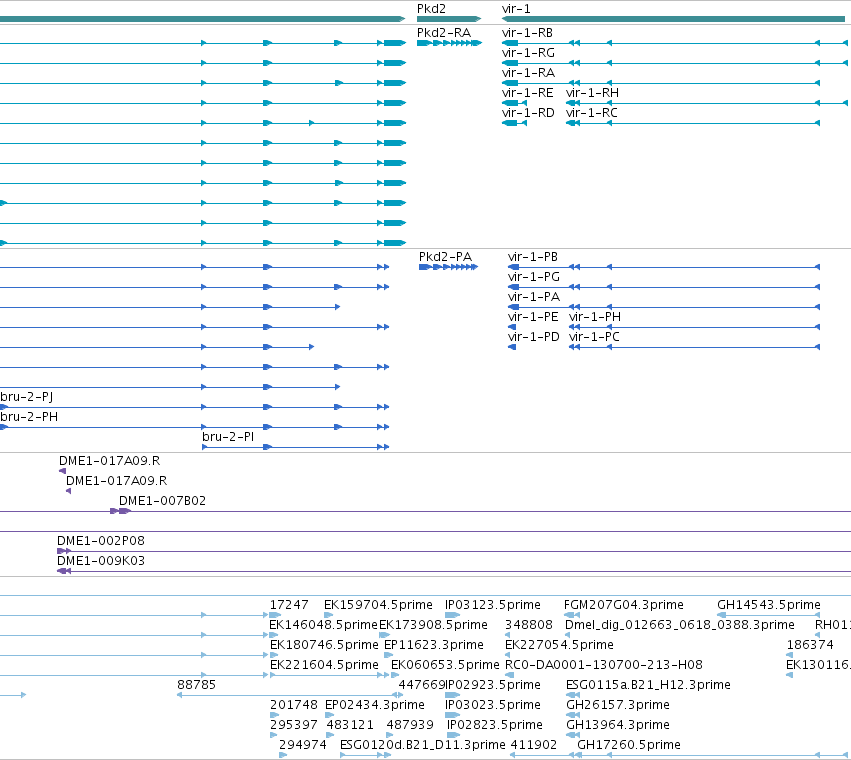This screenshot has width=851, height=760.
Task: Select the DME1-002P08 feature label
Action: (101, 541)
